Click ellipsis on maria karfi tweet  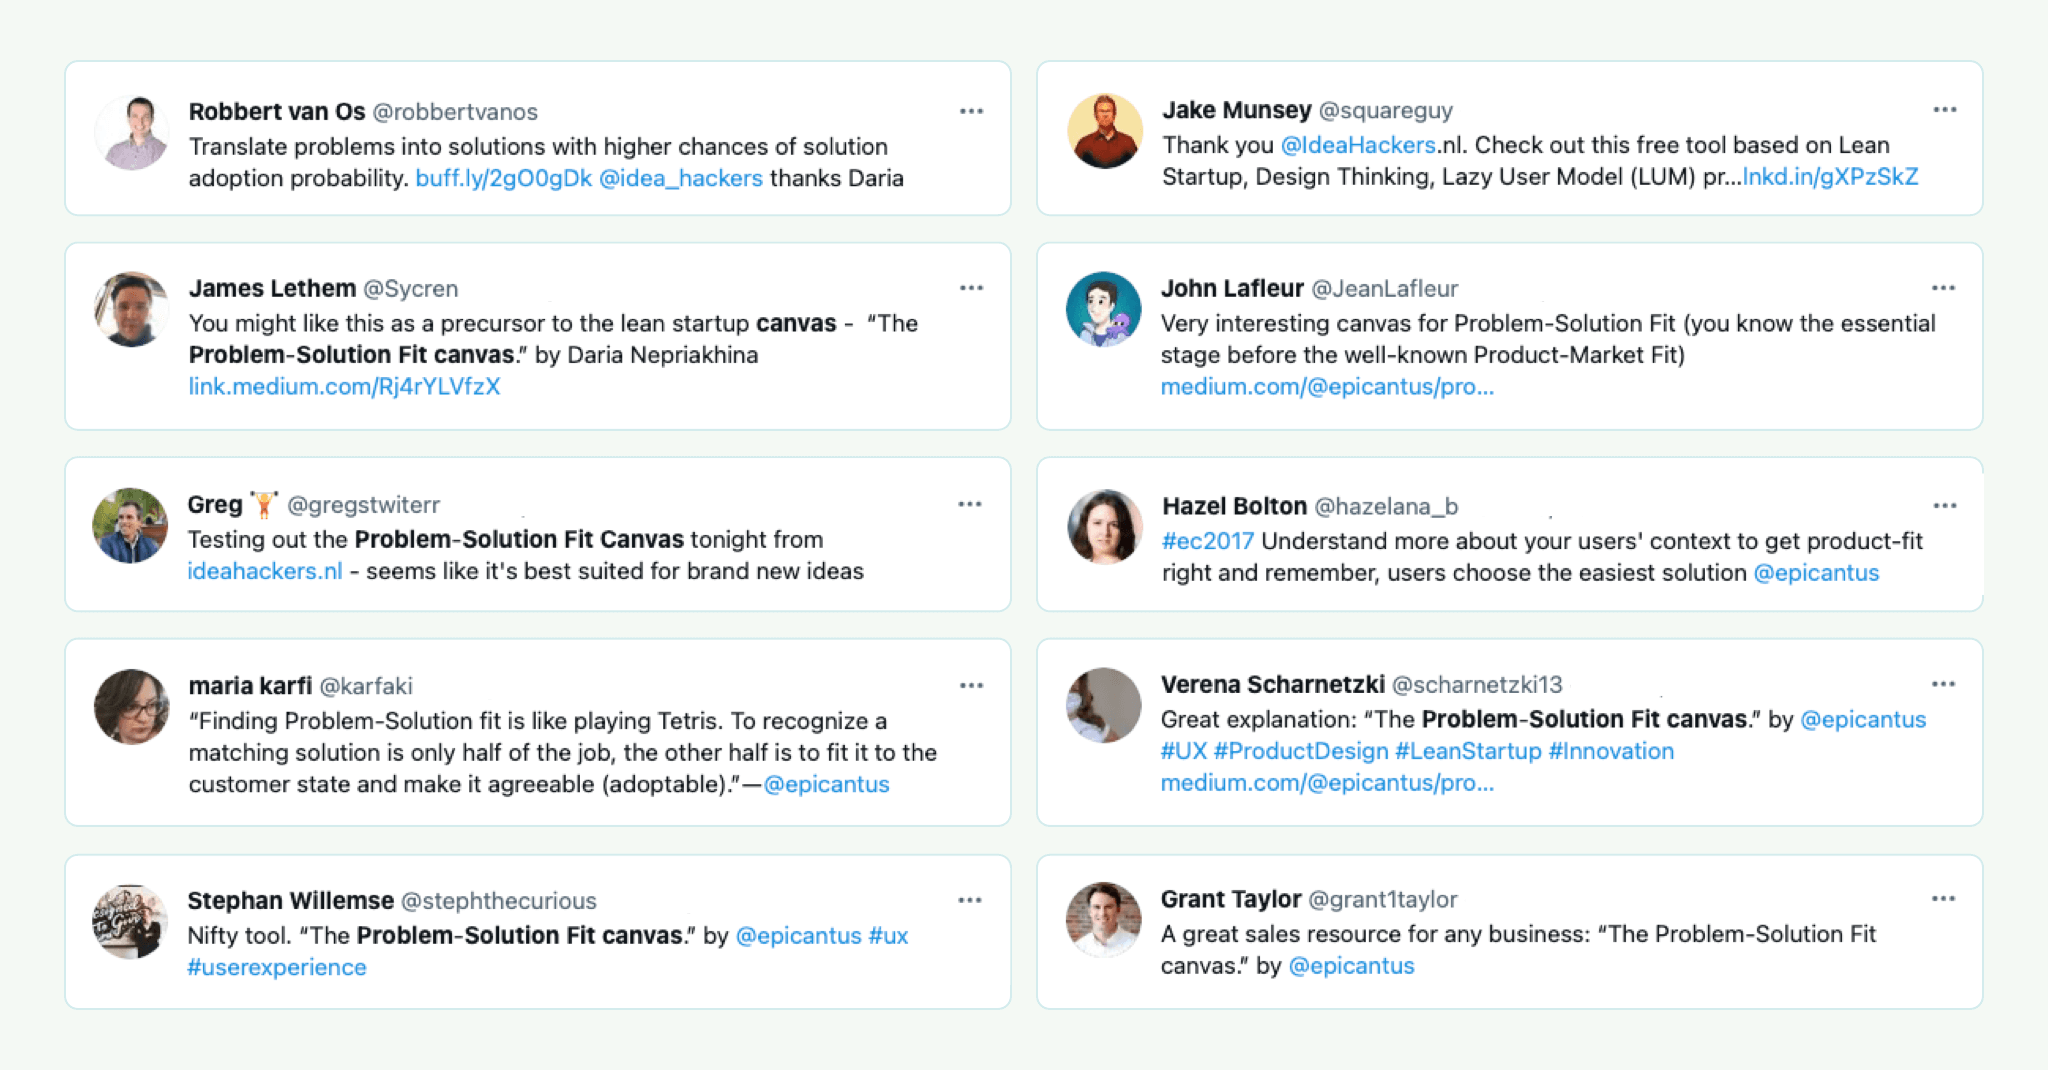pyautogui.click(x=971, y=685)
